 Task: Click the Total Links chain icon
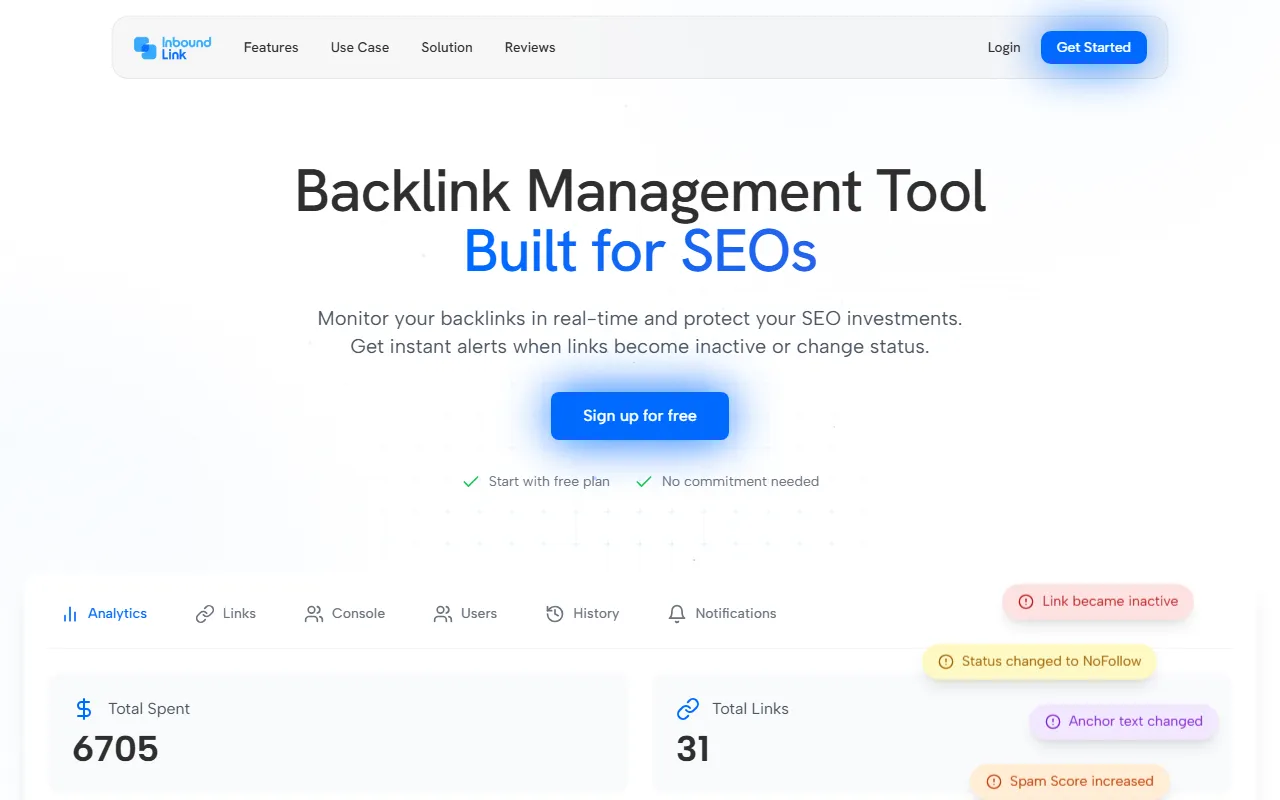(688, 709)
